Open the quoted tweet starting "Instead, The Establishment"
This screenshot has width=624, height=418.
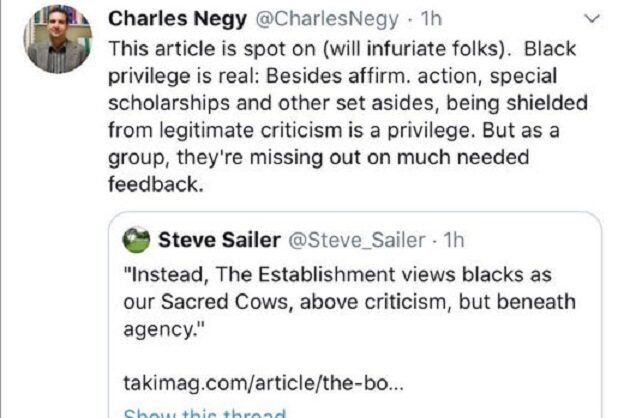[355, 314]
